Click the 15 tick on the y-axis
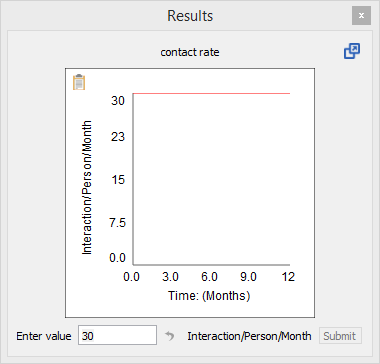The image size is (380, 364). pos(118,180)
